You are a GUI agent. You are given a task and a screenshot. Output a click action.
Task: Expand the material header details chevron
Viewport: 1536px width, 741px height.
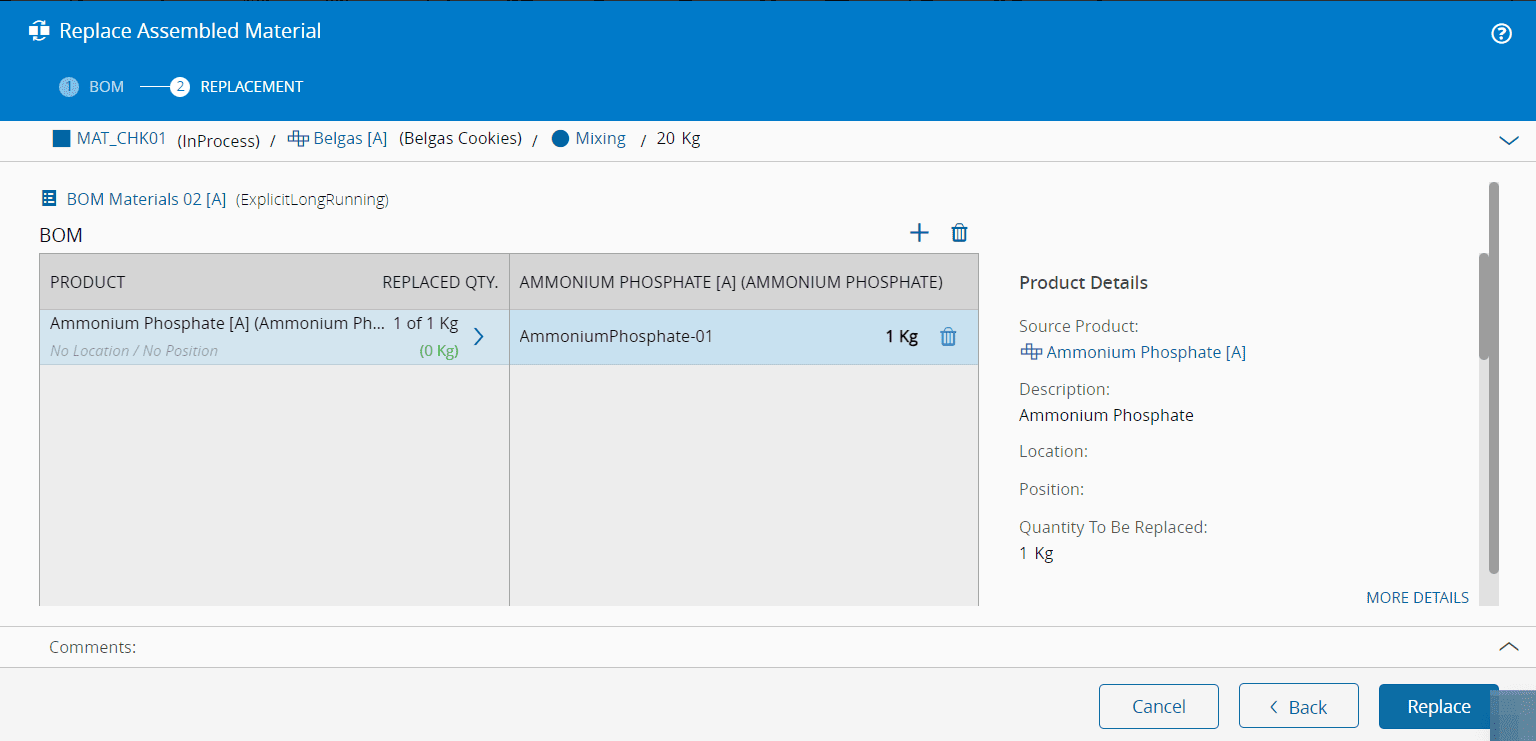click(x=1509, y=141)
